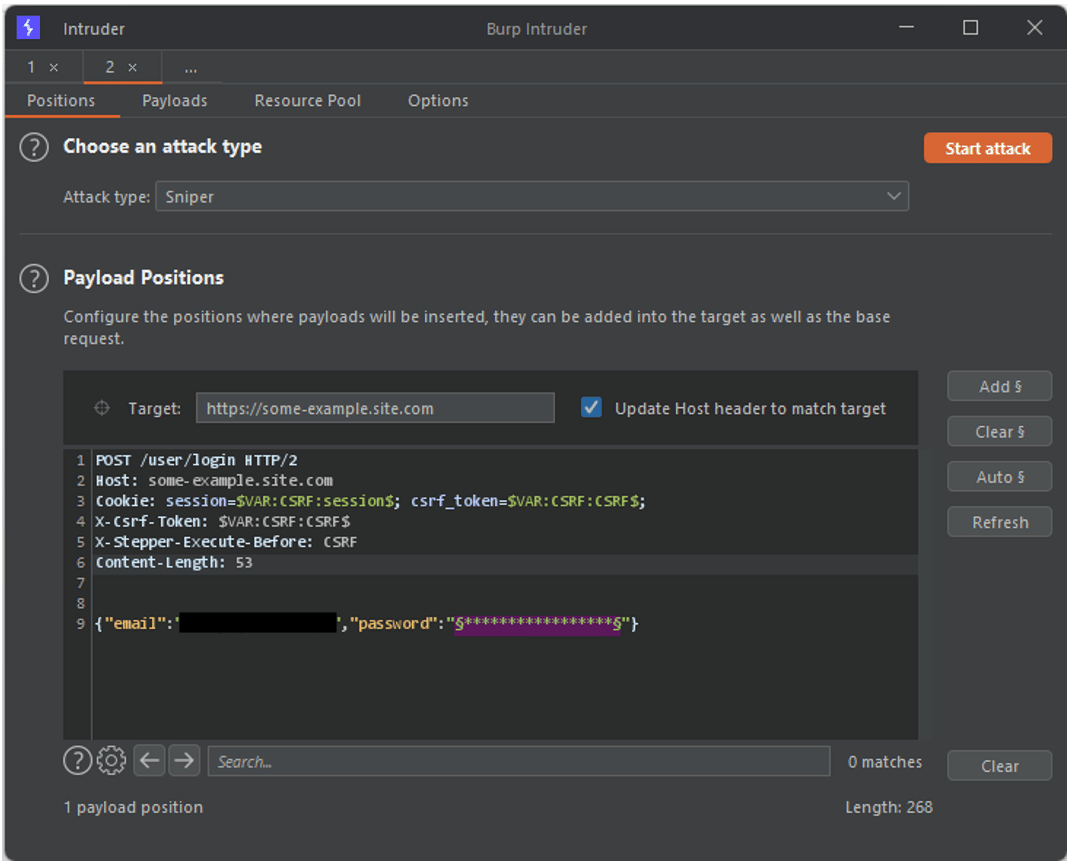Close Intruder tab 2

click(x=132, y=68)
